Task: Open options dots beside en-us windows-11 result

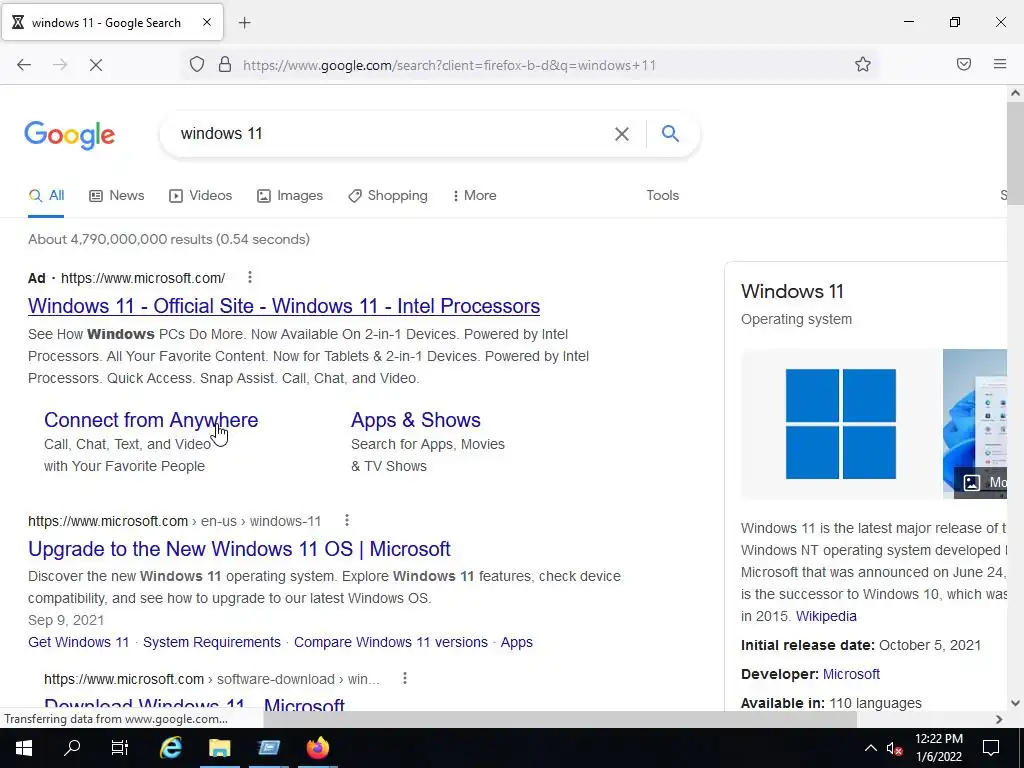Action: pos(347,520)
